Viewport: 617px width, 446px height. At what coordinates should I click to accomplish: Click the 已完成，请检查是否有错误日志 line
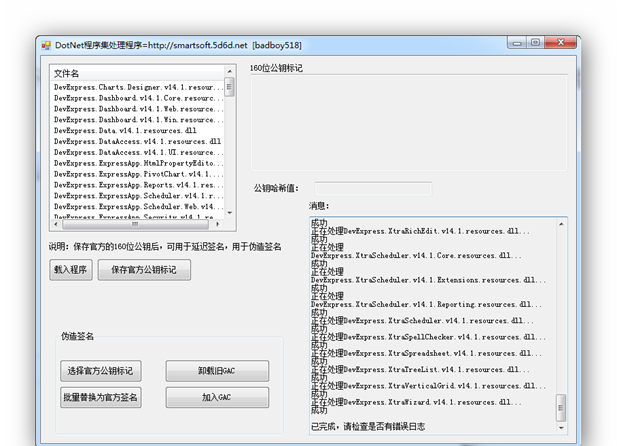[368, 427]
